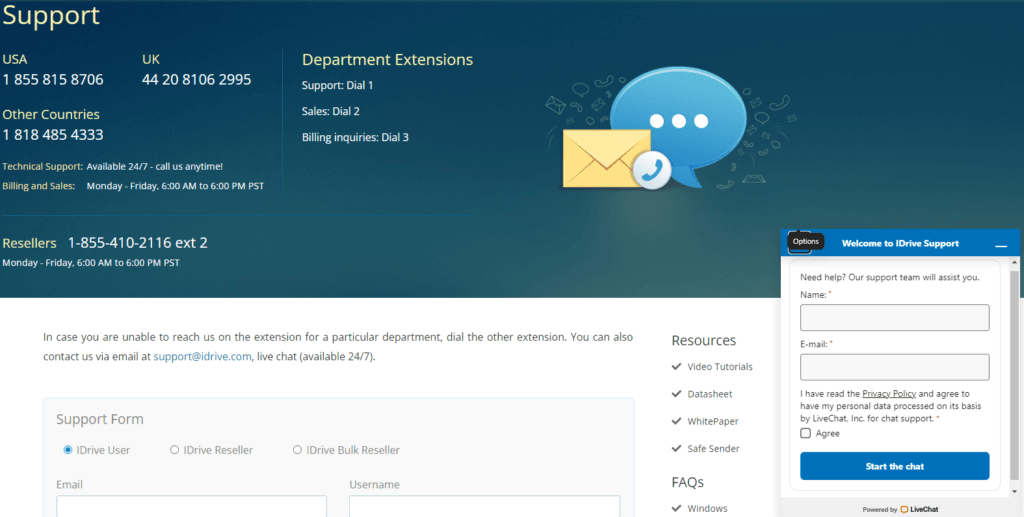This screenshot has width=1024, height=517.
Task: Open the Privacy Policy link
Action: pyautogui.click(x=889, y=394)
